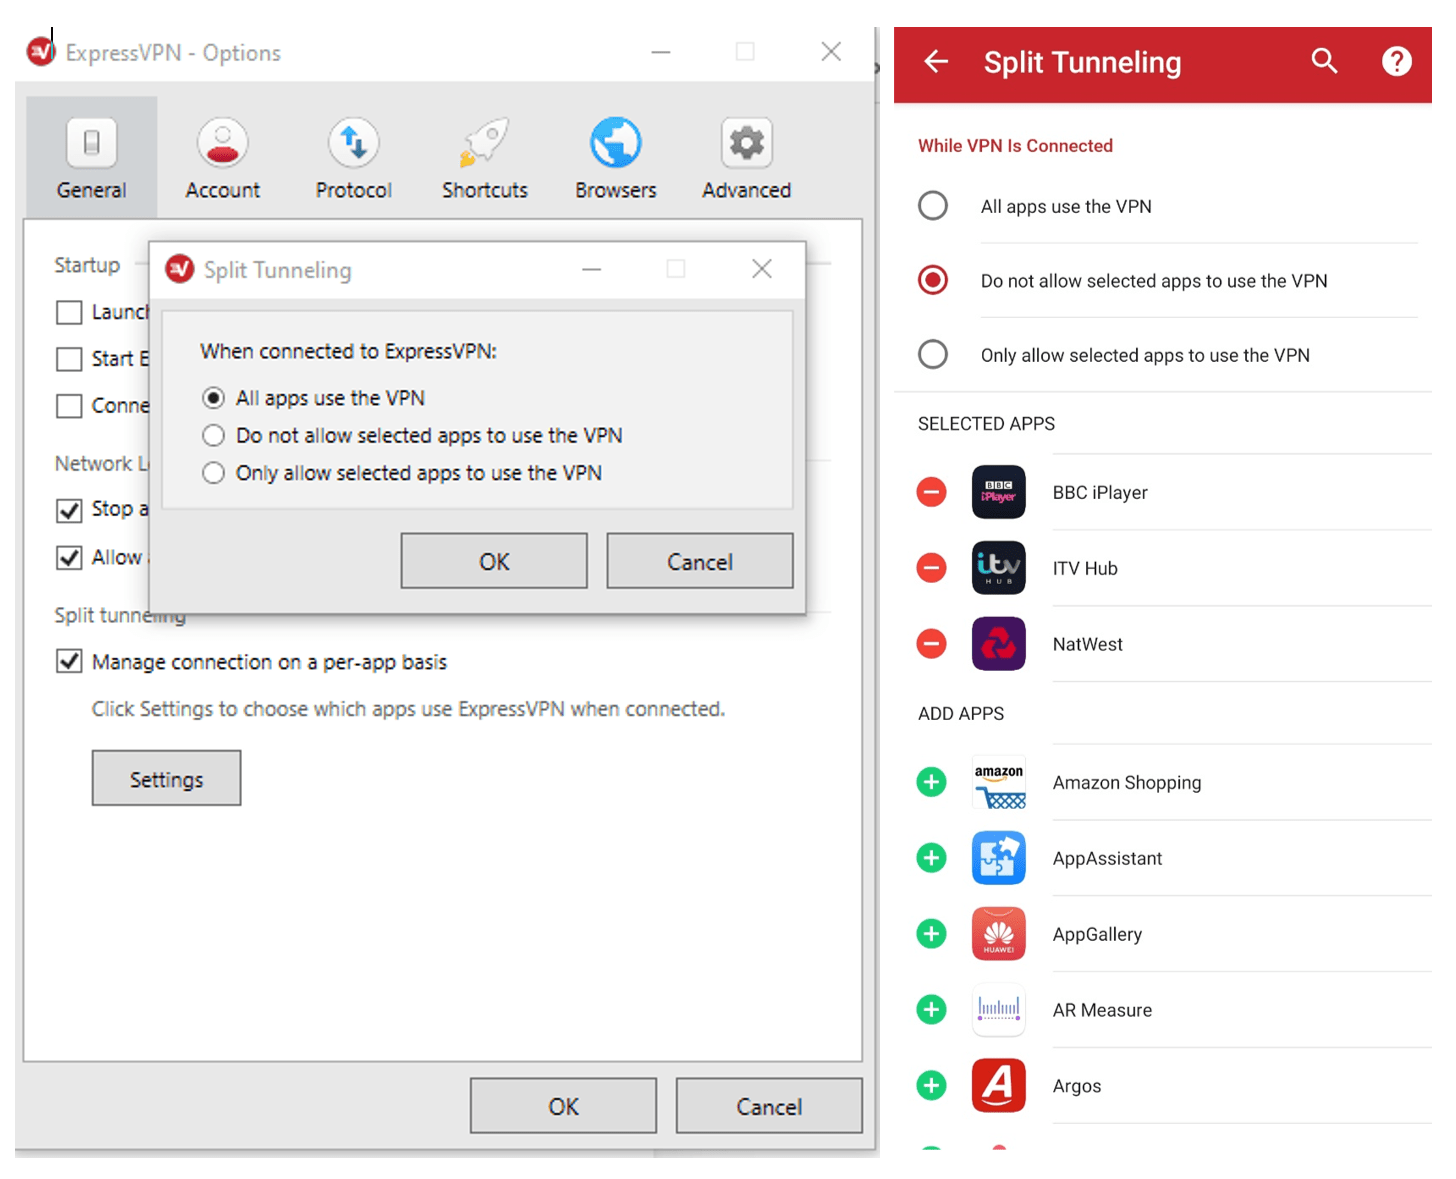Click OK in the Split Tunneling dialog

(x=494, y=561)
